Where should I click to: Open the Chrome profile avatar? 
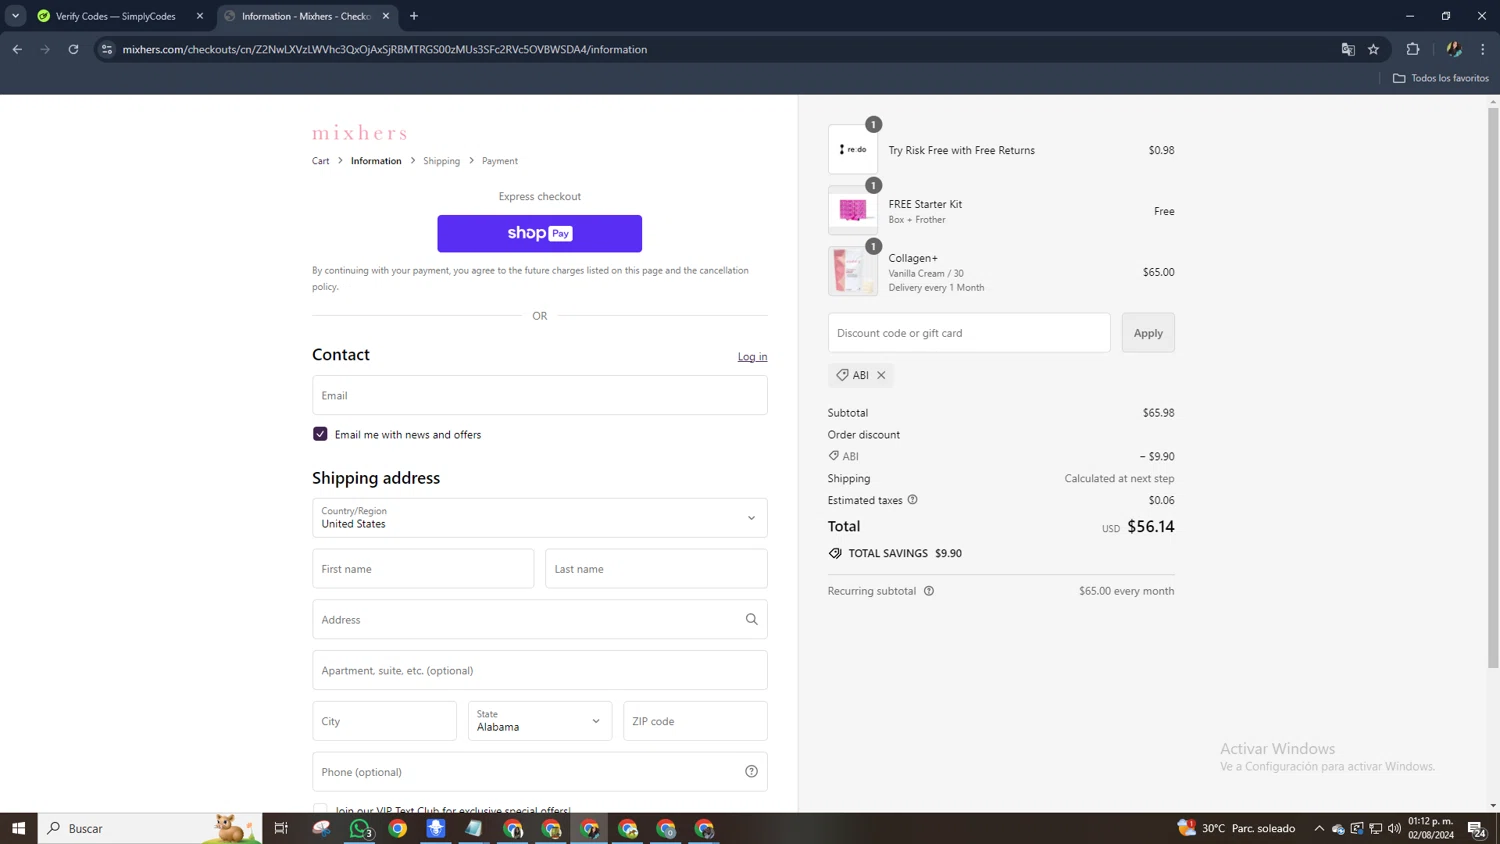click(1454, 49)
